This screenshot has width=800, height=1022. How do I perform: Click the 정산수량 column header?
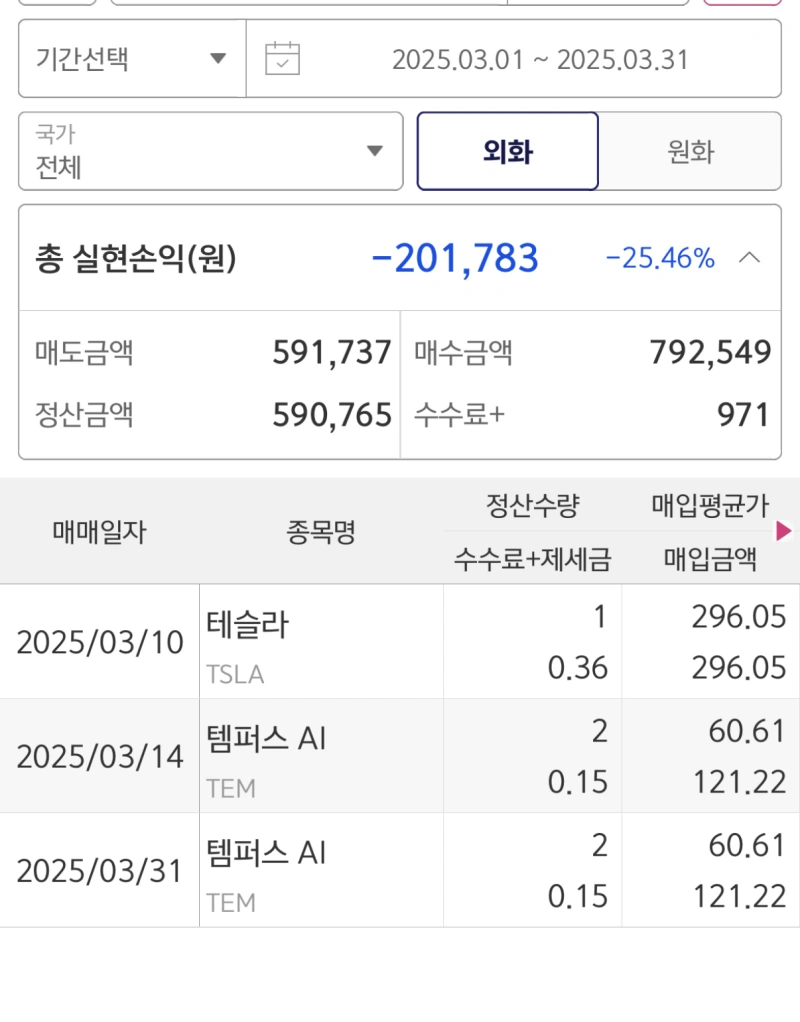[x=533, y=505]
